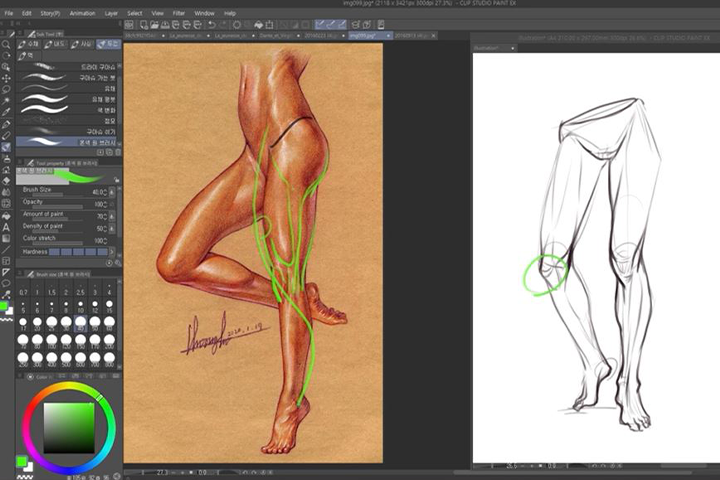Image resolution: width=720 pixels, height=480 pixels.
Task: Select the Lasso selection tool
Action: pyautogui.click(x=6, y=90)
